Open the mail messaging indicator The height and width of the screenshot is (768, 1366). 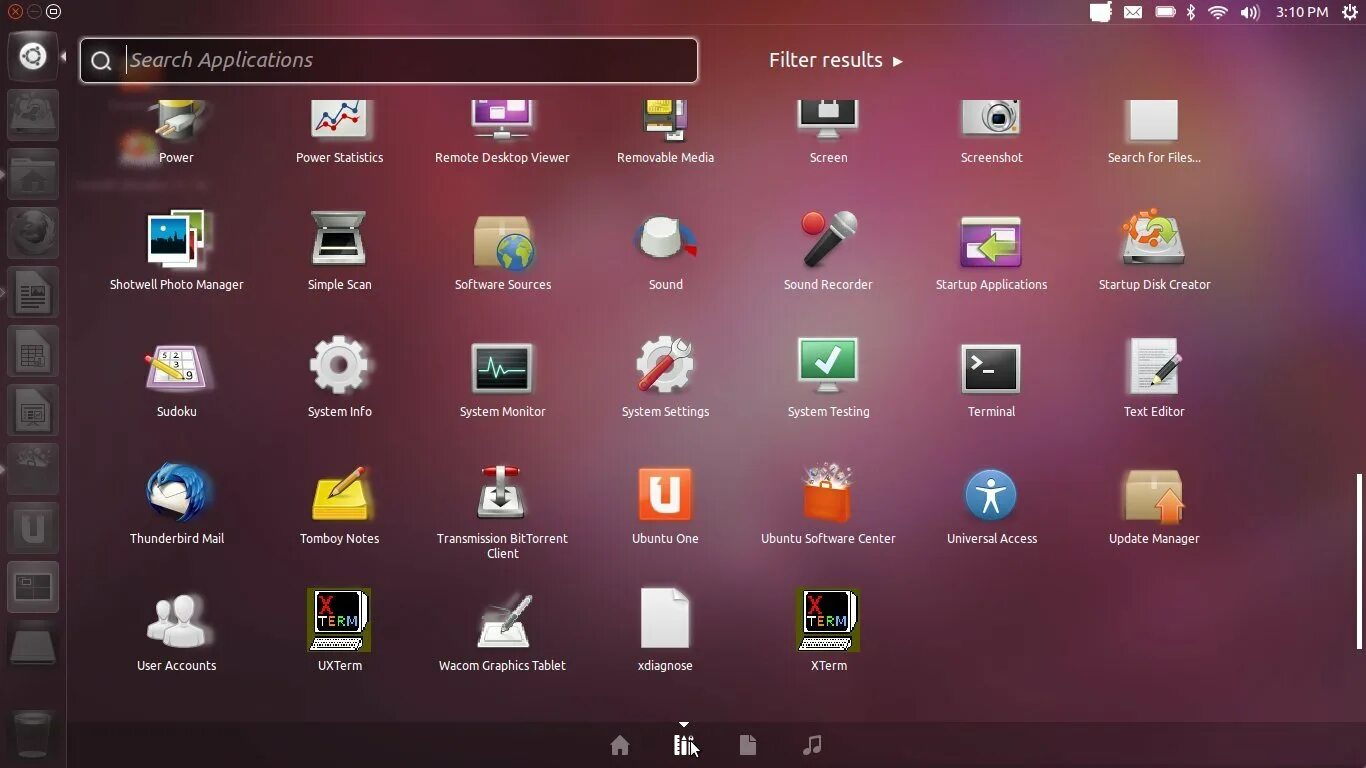1133,12
